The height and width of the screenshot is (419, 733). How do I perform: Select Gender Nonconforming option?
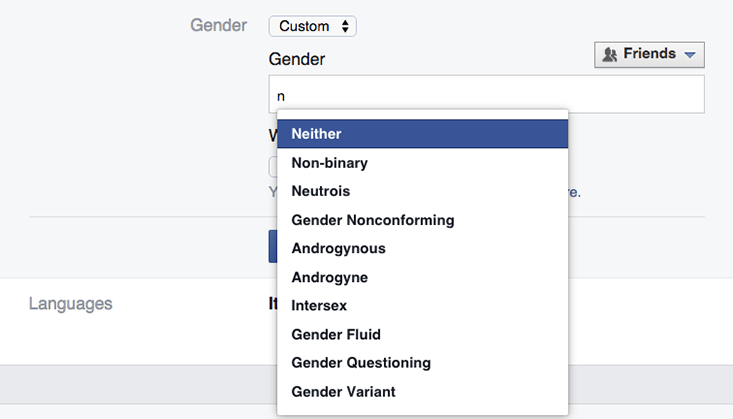pos(423,220)
